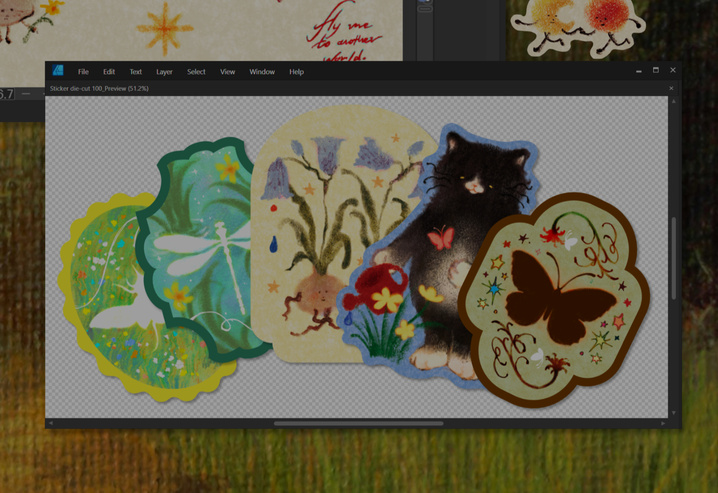This screenshot has width=718, height=493.
Task: Click the vertical scrollbar thumb
Action: (674, 258)
